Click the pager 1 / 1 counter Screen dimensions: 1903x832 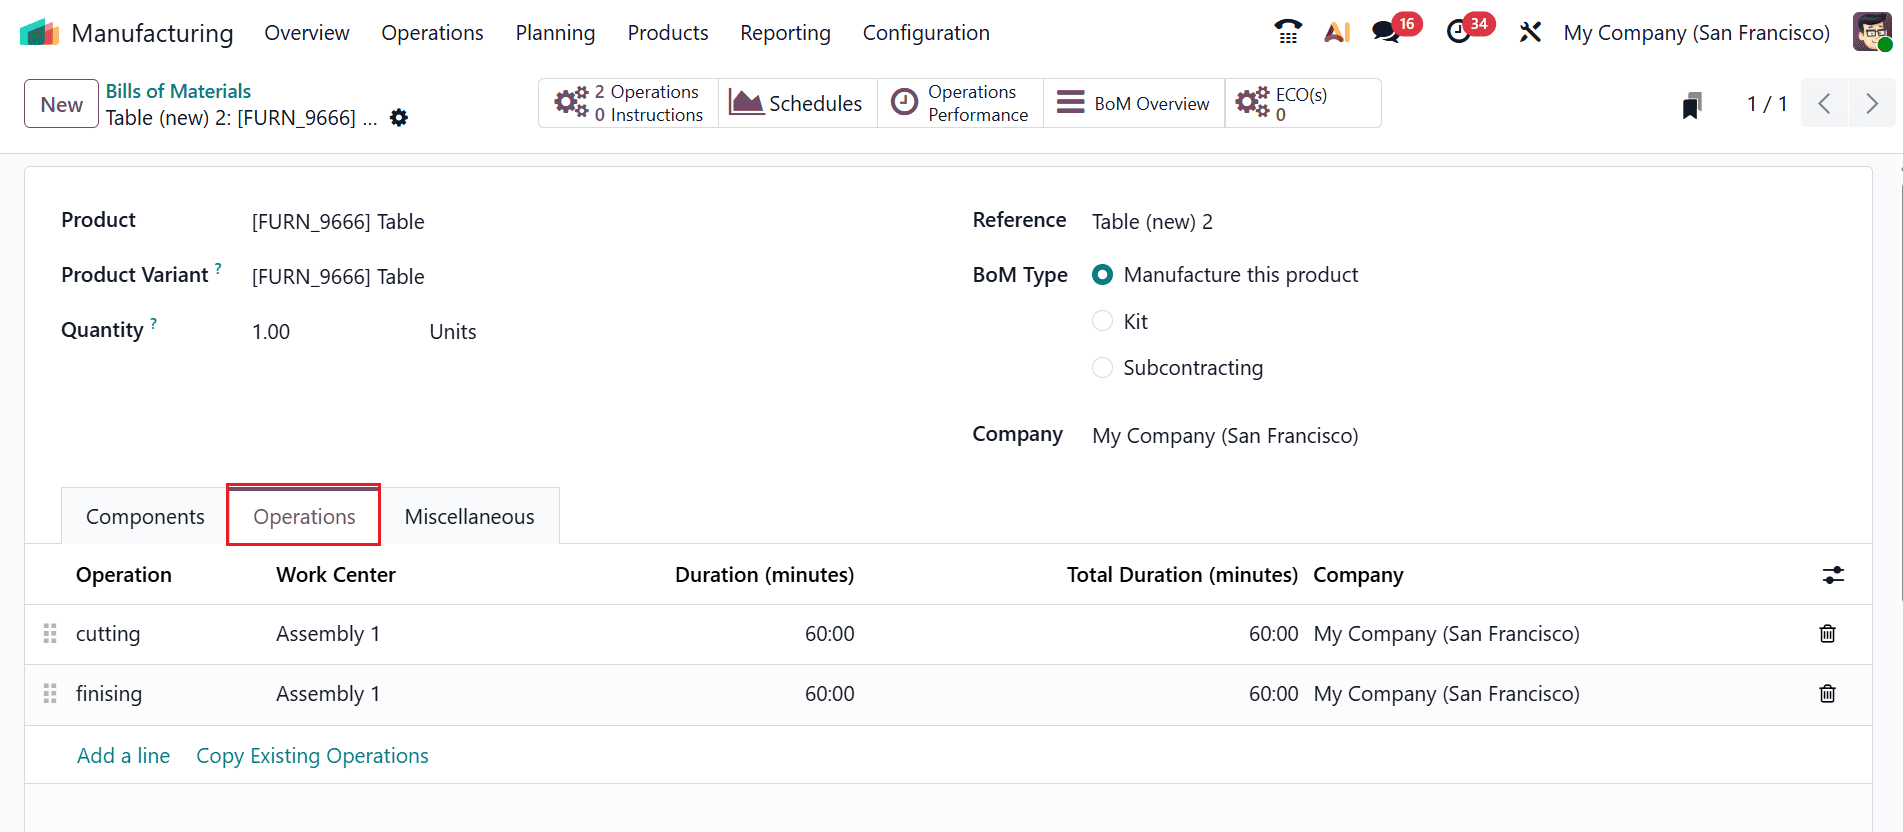pos(1766,104)
